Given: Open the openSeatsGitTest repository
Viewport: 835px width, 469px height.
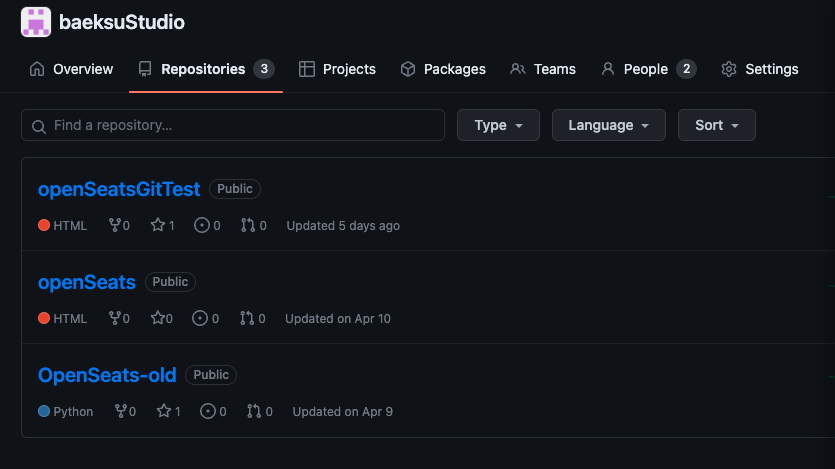Looking at the screenshot, I should pyautogui.click(x=119, y=189).
